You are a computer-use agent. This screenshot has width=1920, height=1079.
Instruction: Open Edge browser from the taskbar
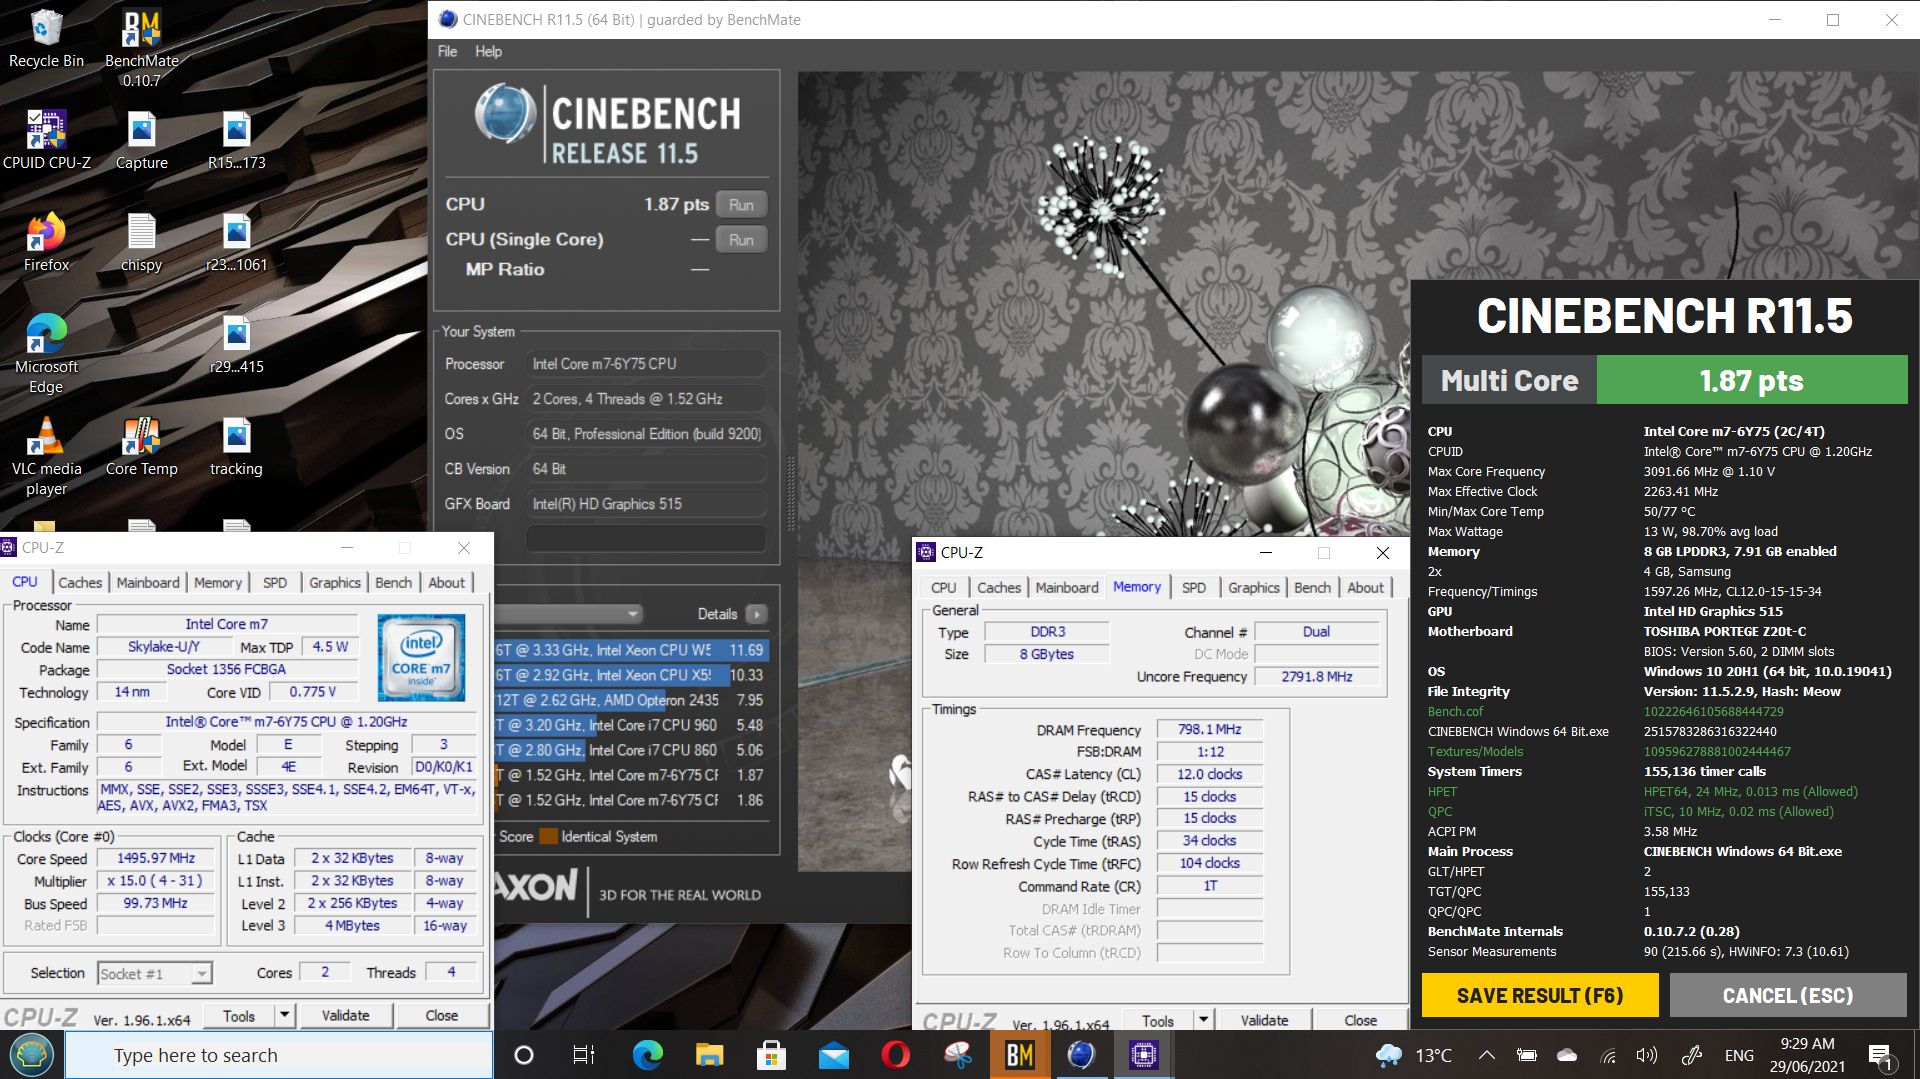point(647,1054)
